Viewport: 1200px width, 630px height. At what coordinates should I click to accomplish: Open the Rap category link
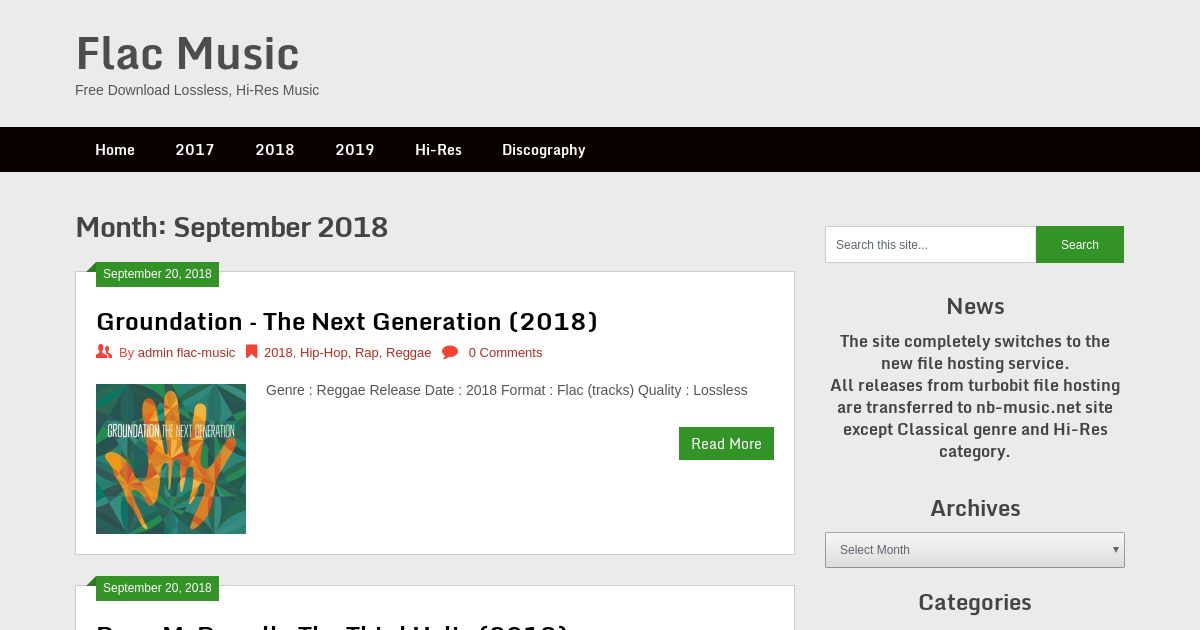(x=366, y=353)
